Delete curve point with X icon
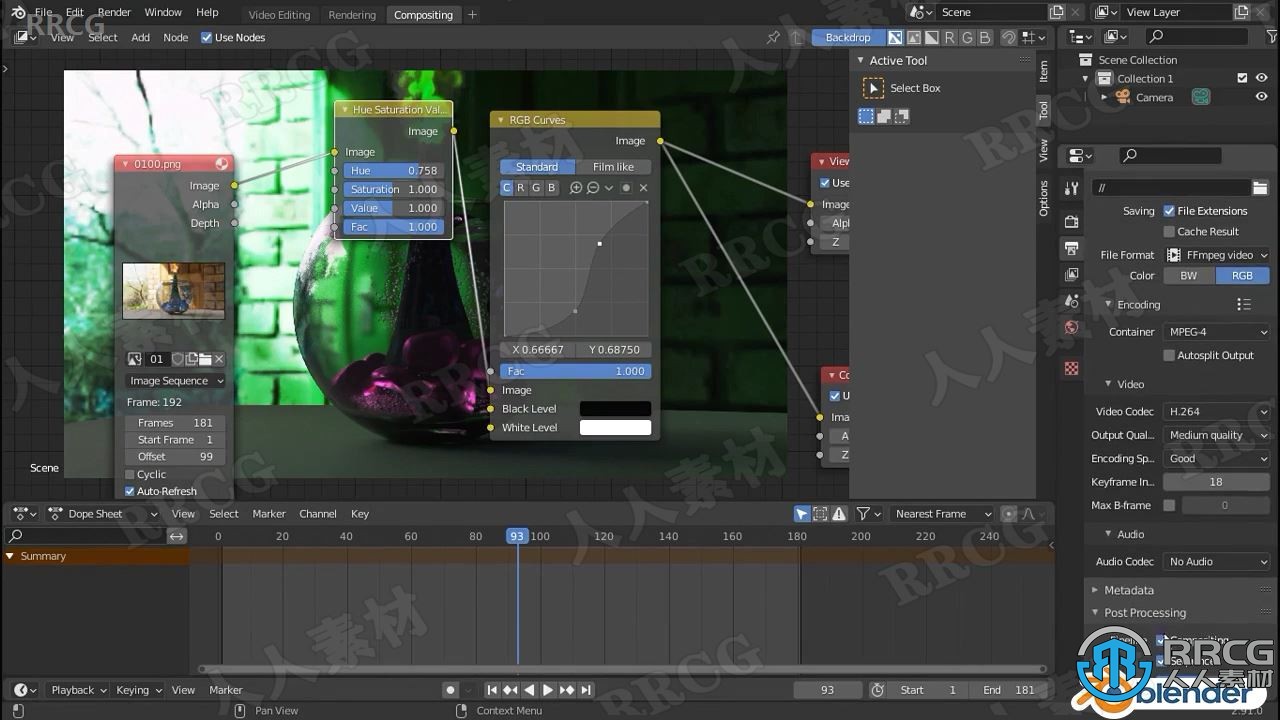1280x720 pixels. click(x=643, y=188)
